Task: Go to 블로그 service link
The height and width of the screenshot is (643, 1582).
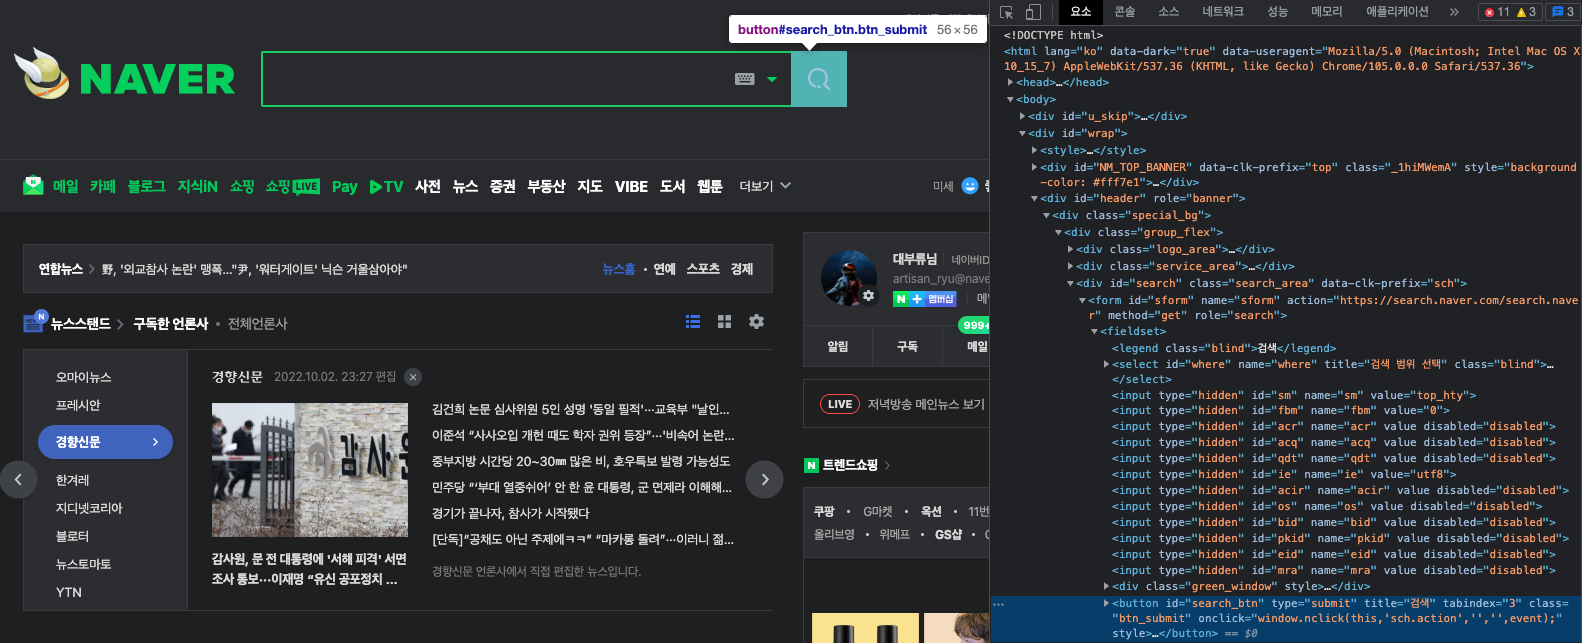Action: [146, 186]
